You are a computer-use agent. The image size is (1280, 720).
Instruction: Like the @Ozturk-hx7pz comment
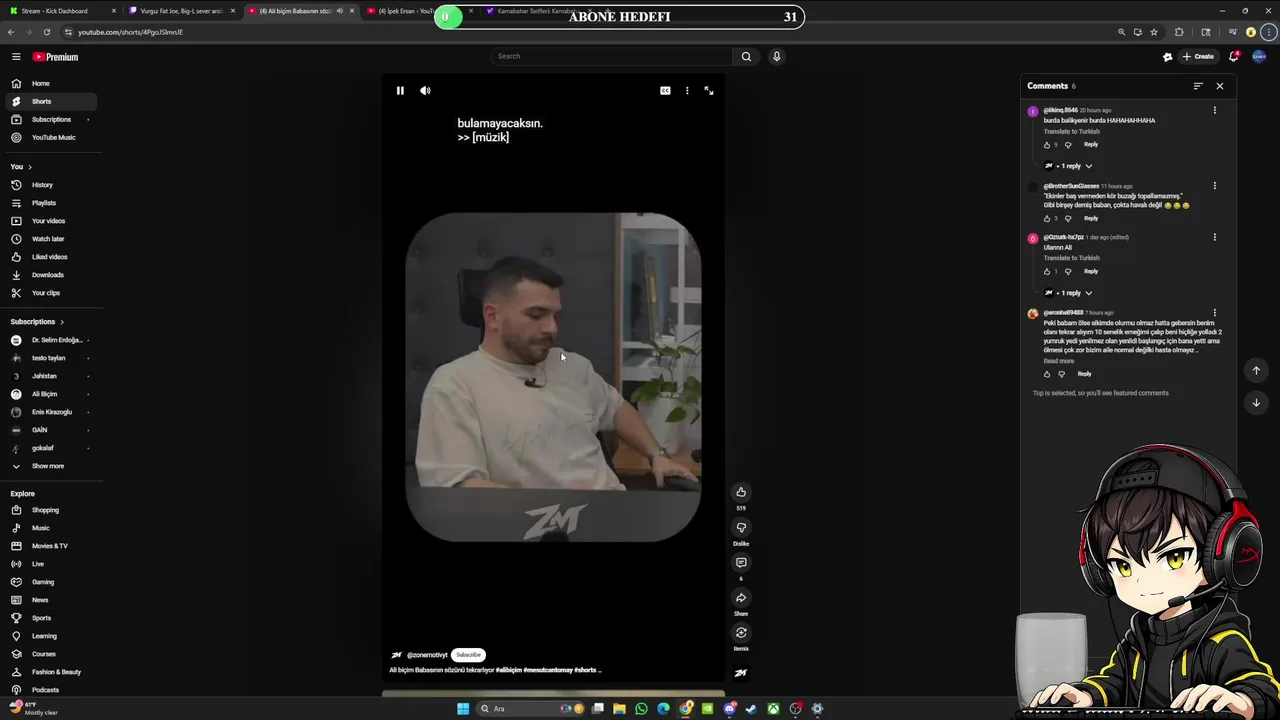tap(1047, 272)
